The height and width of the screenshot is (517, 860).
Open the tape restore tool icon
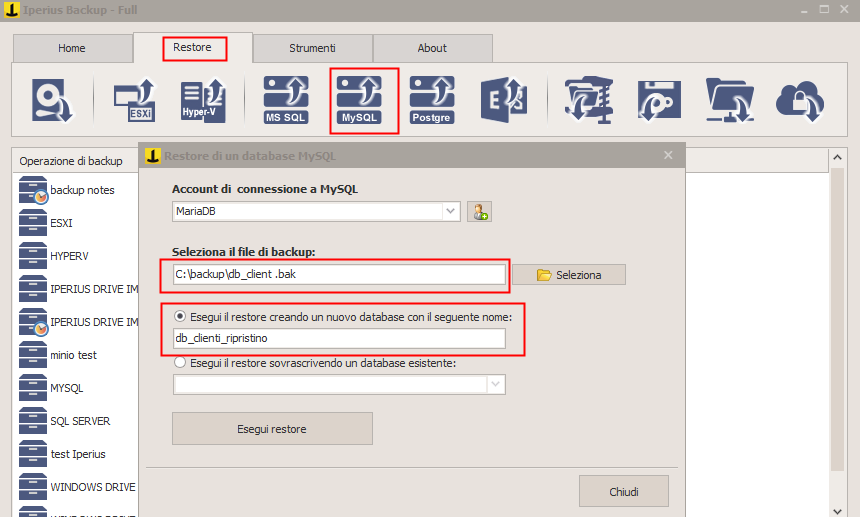(659, 100)
